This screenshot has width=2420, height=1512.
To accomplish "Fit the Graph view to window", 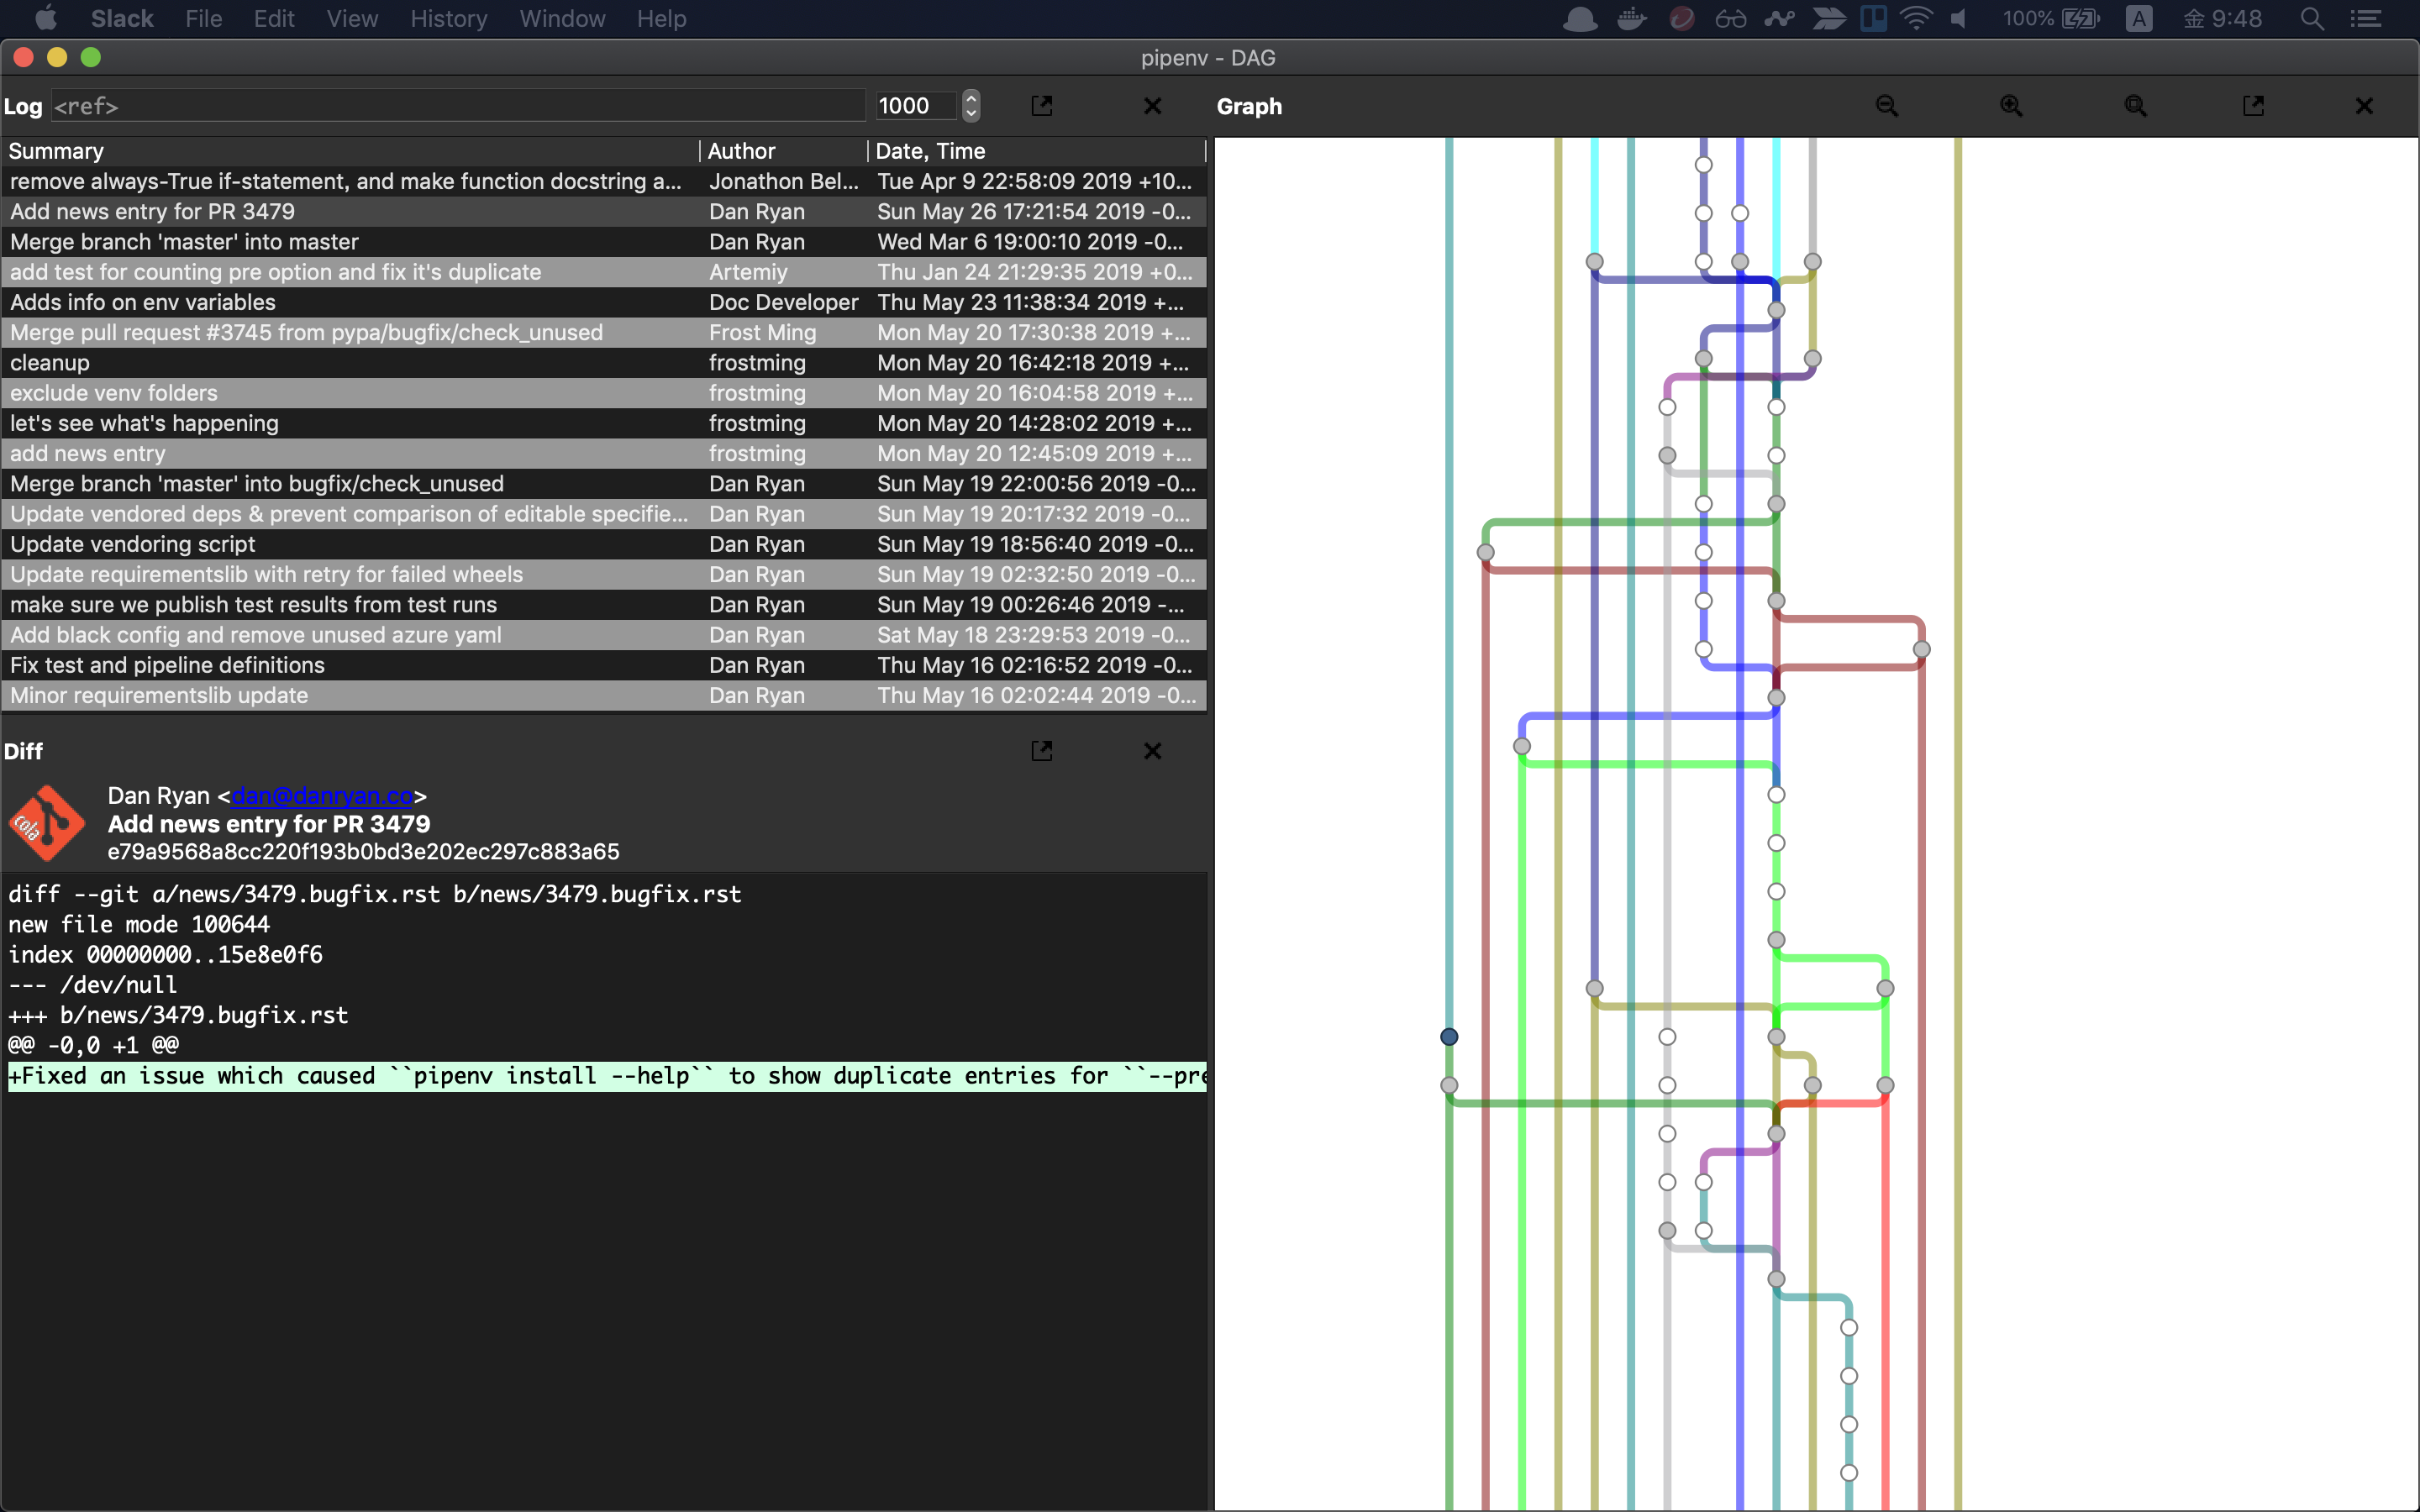I will click(x=2135, y=106).
